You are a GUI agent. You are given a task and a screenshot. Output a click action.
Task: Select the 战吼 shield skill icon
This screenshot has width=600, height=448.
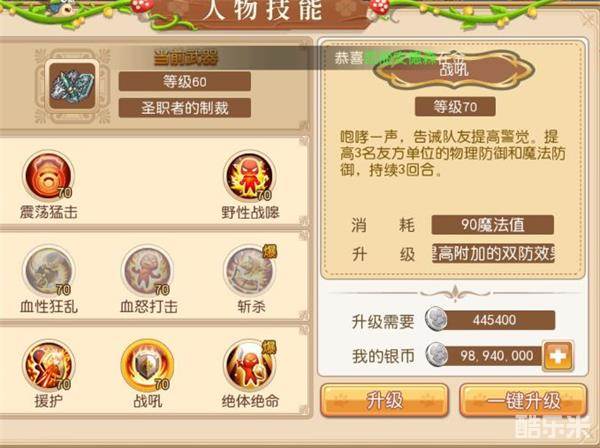pos(147,365)
